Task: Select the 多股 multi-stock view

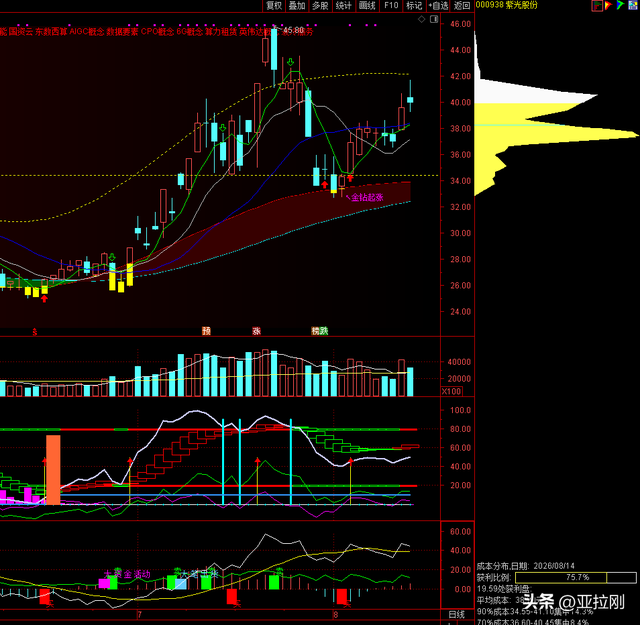Action: (x=320, y=5)
